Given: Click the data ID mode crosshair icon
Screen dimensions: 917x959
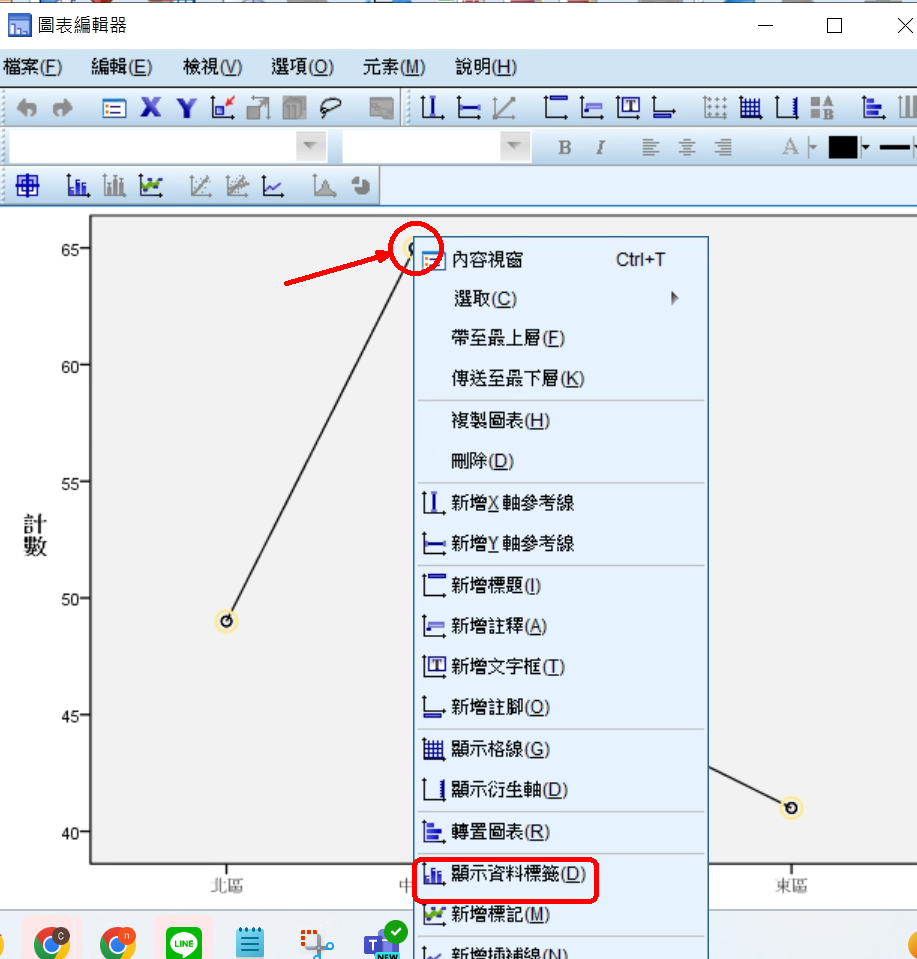Looking at the screenshot, I should coord(28,185).
